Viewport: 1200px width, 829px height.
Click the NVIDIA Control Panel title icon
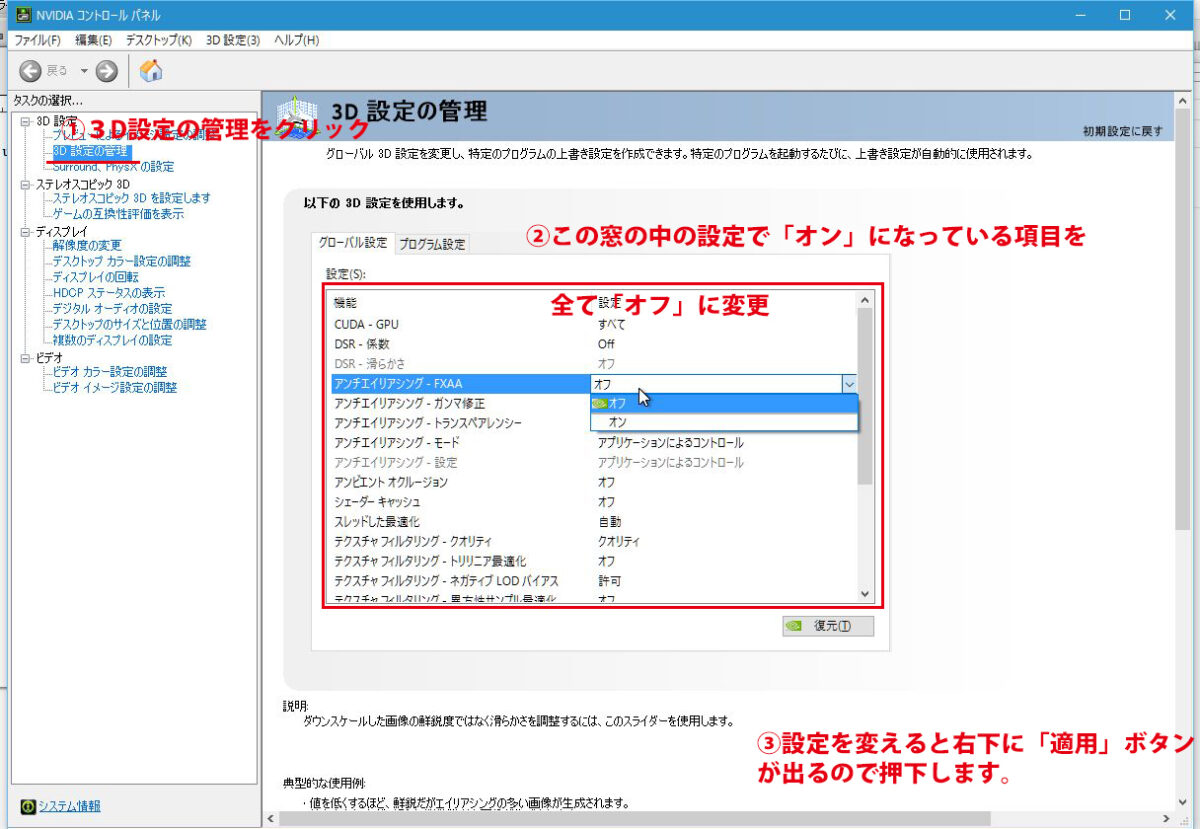coord(22,15)
